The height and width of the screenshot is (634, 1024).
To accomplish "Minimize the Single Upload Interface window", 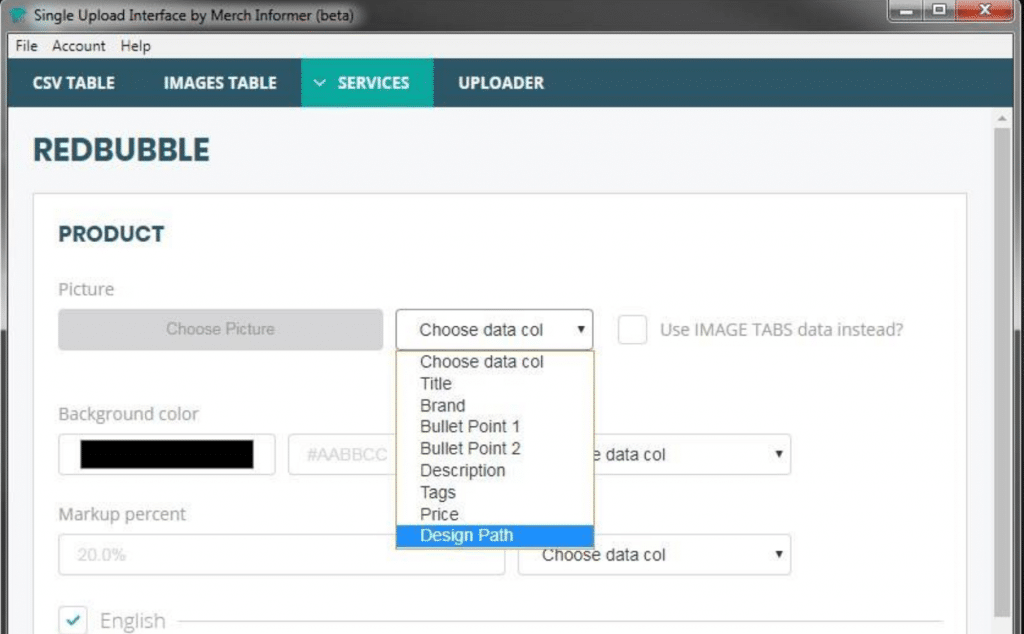I will coord(906,10).
